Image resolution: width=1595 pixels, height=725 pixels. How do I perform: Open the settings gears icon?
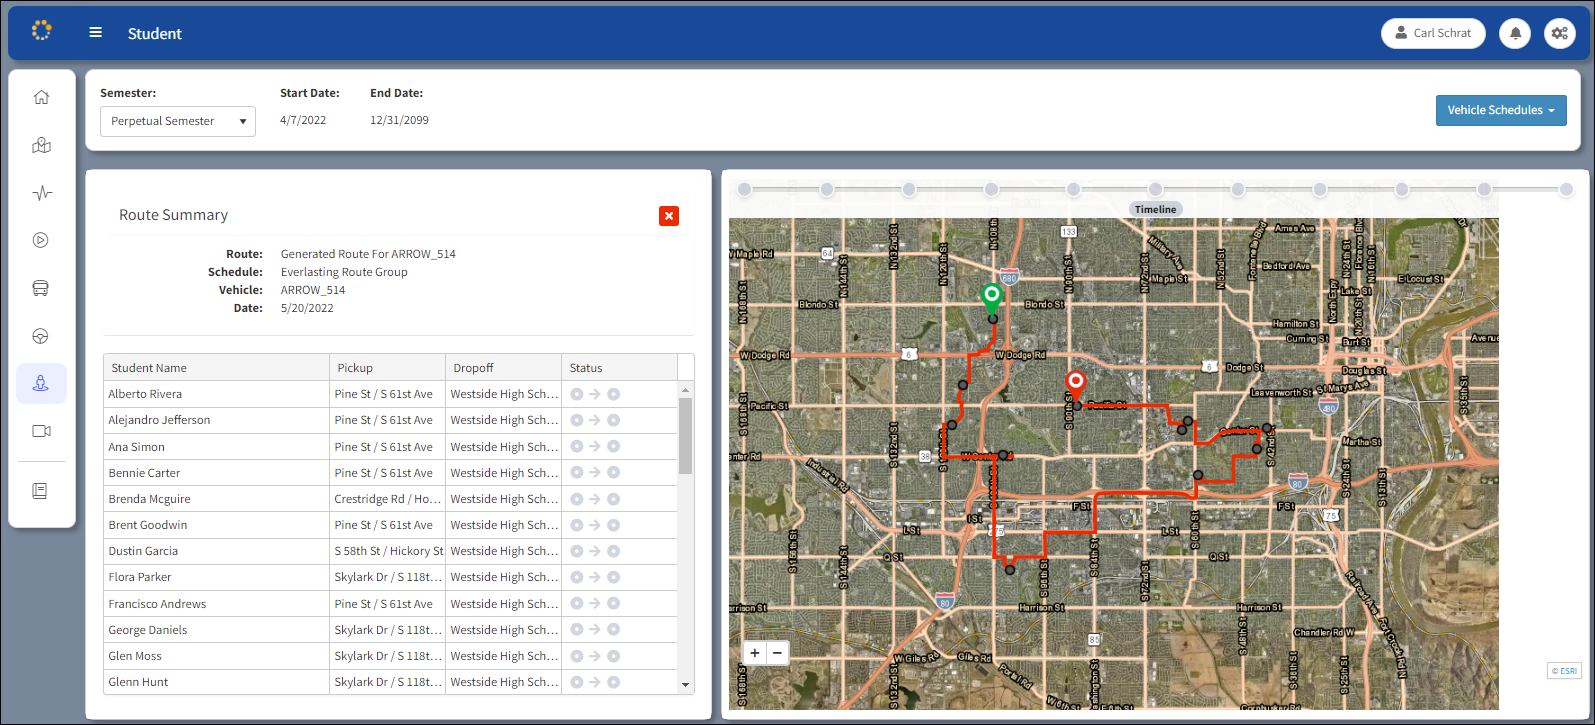point(1559,33)
